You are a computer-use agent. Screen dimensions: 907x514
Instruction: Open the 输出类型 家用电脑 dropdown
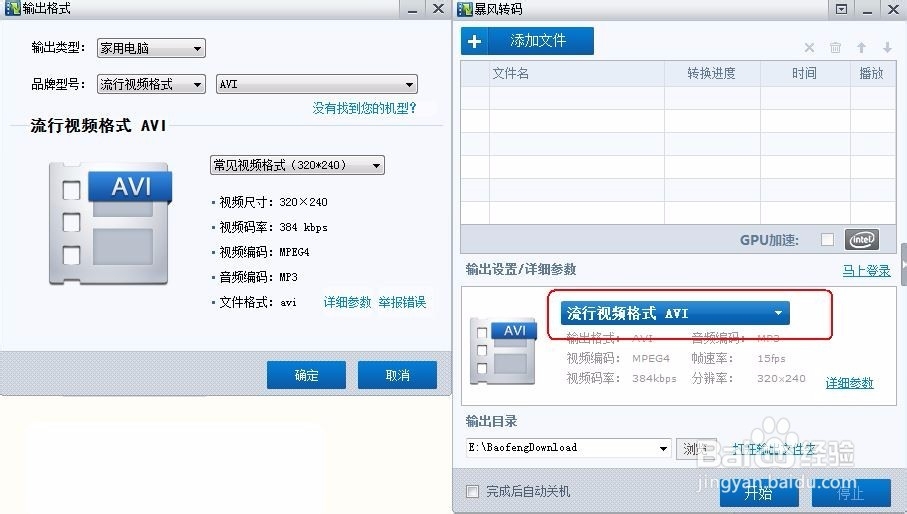152,48
